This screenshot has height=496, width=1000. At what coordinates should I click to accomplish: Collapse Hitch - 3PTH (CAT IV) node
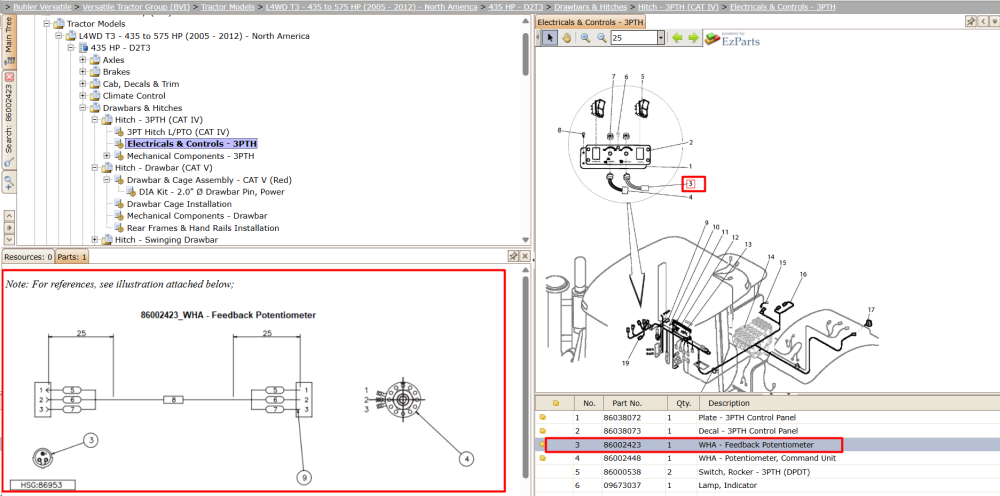95,120
